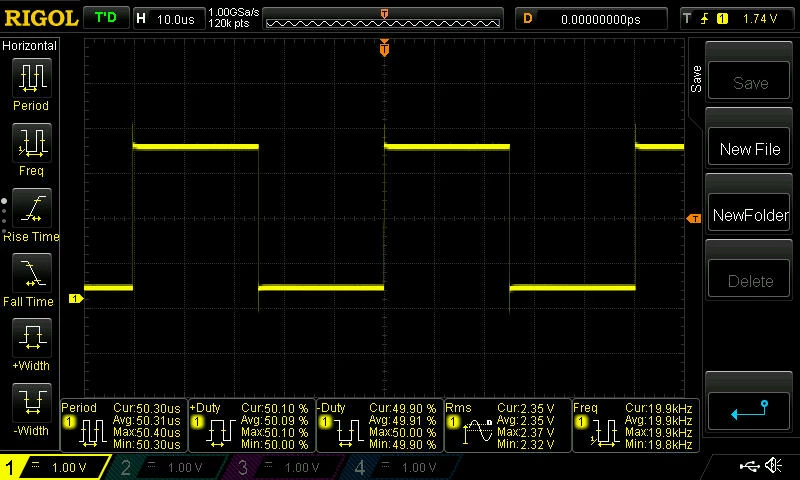Open the Save side tab

pyautogui.click(x=696, y=79)
